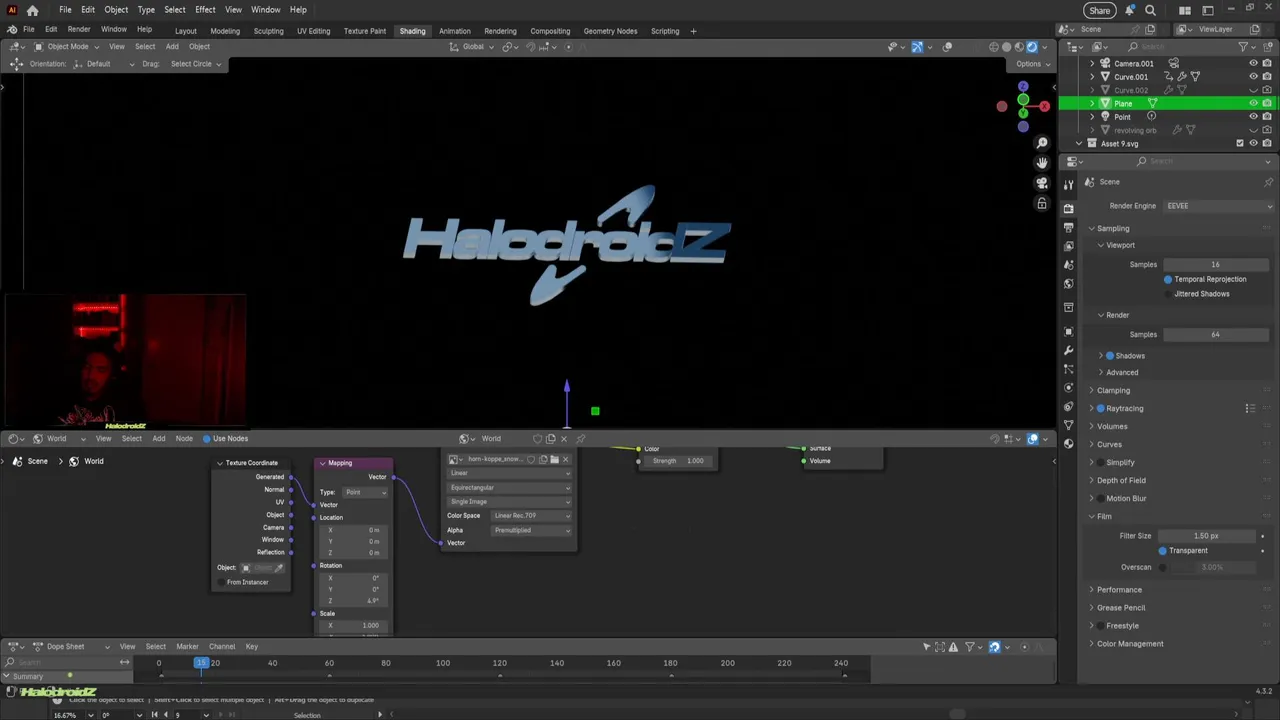Open Illustrator notifications bell

pos(1130,10)
